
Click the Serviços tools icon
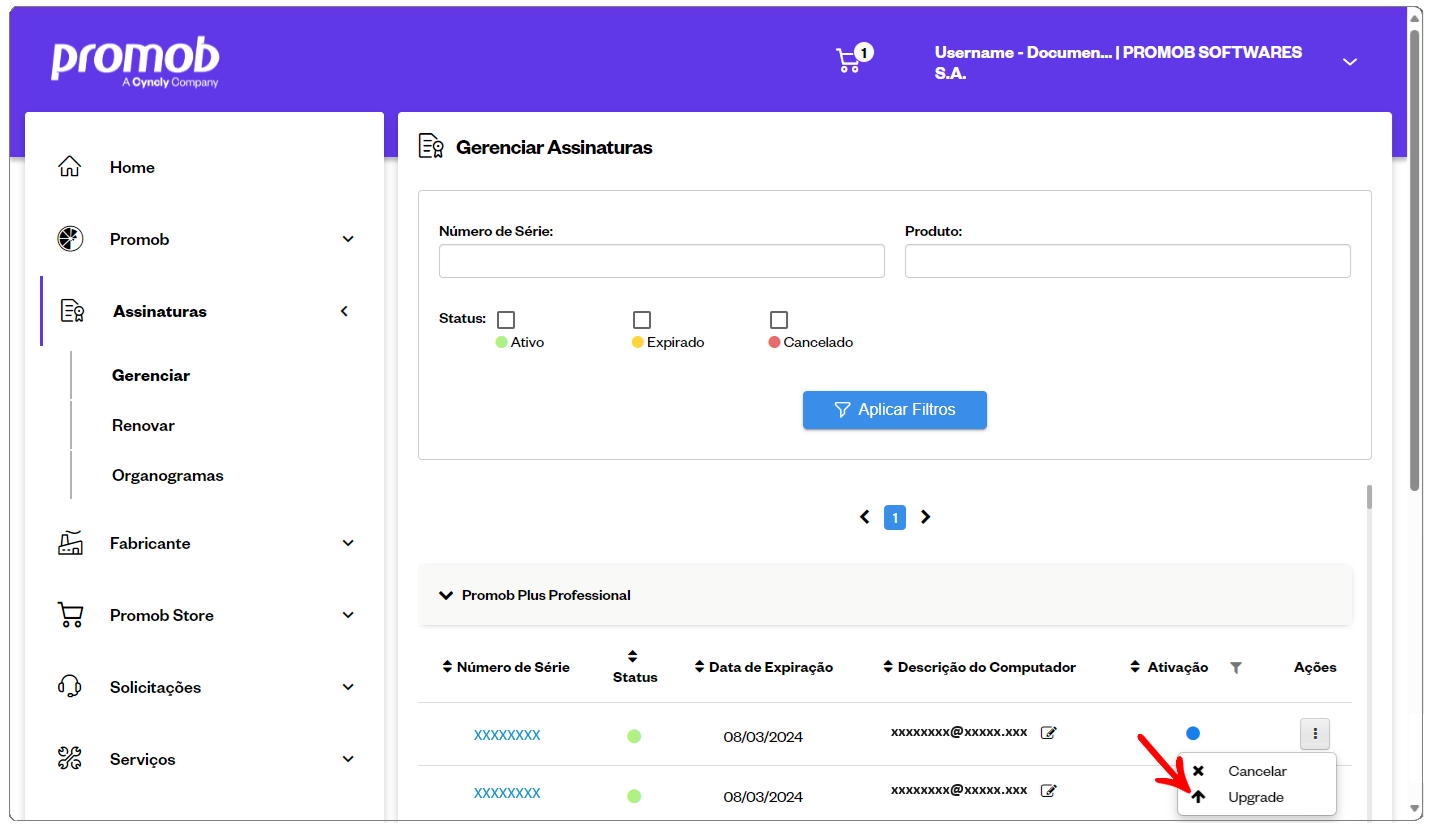pyautogui.click(x=69, y=759)
